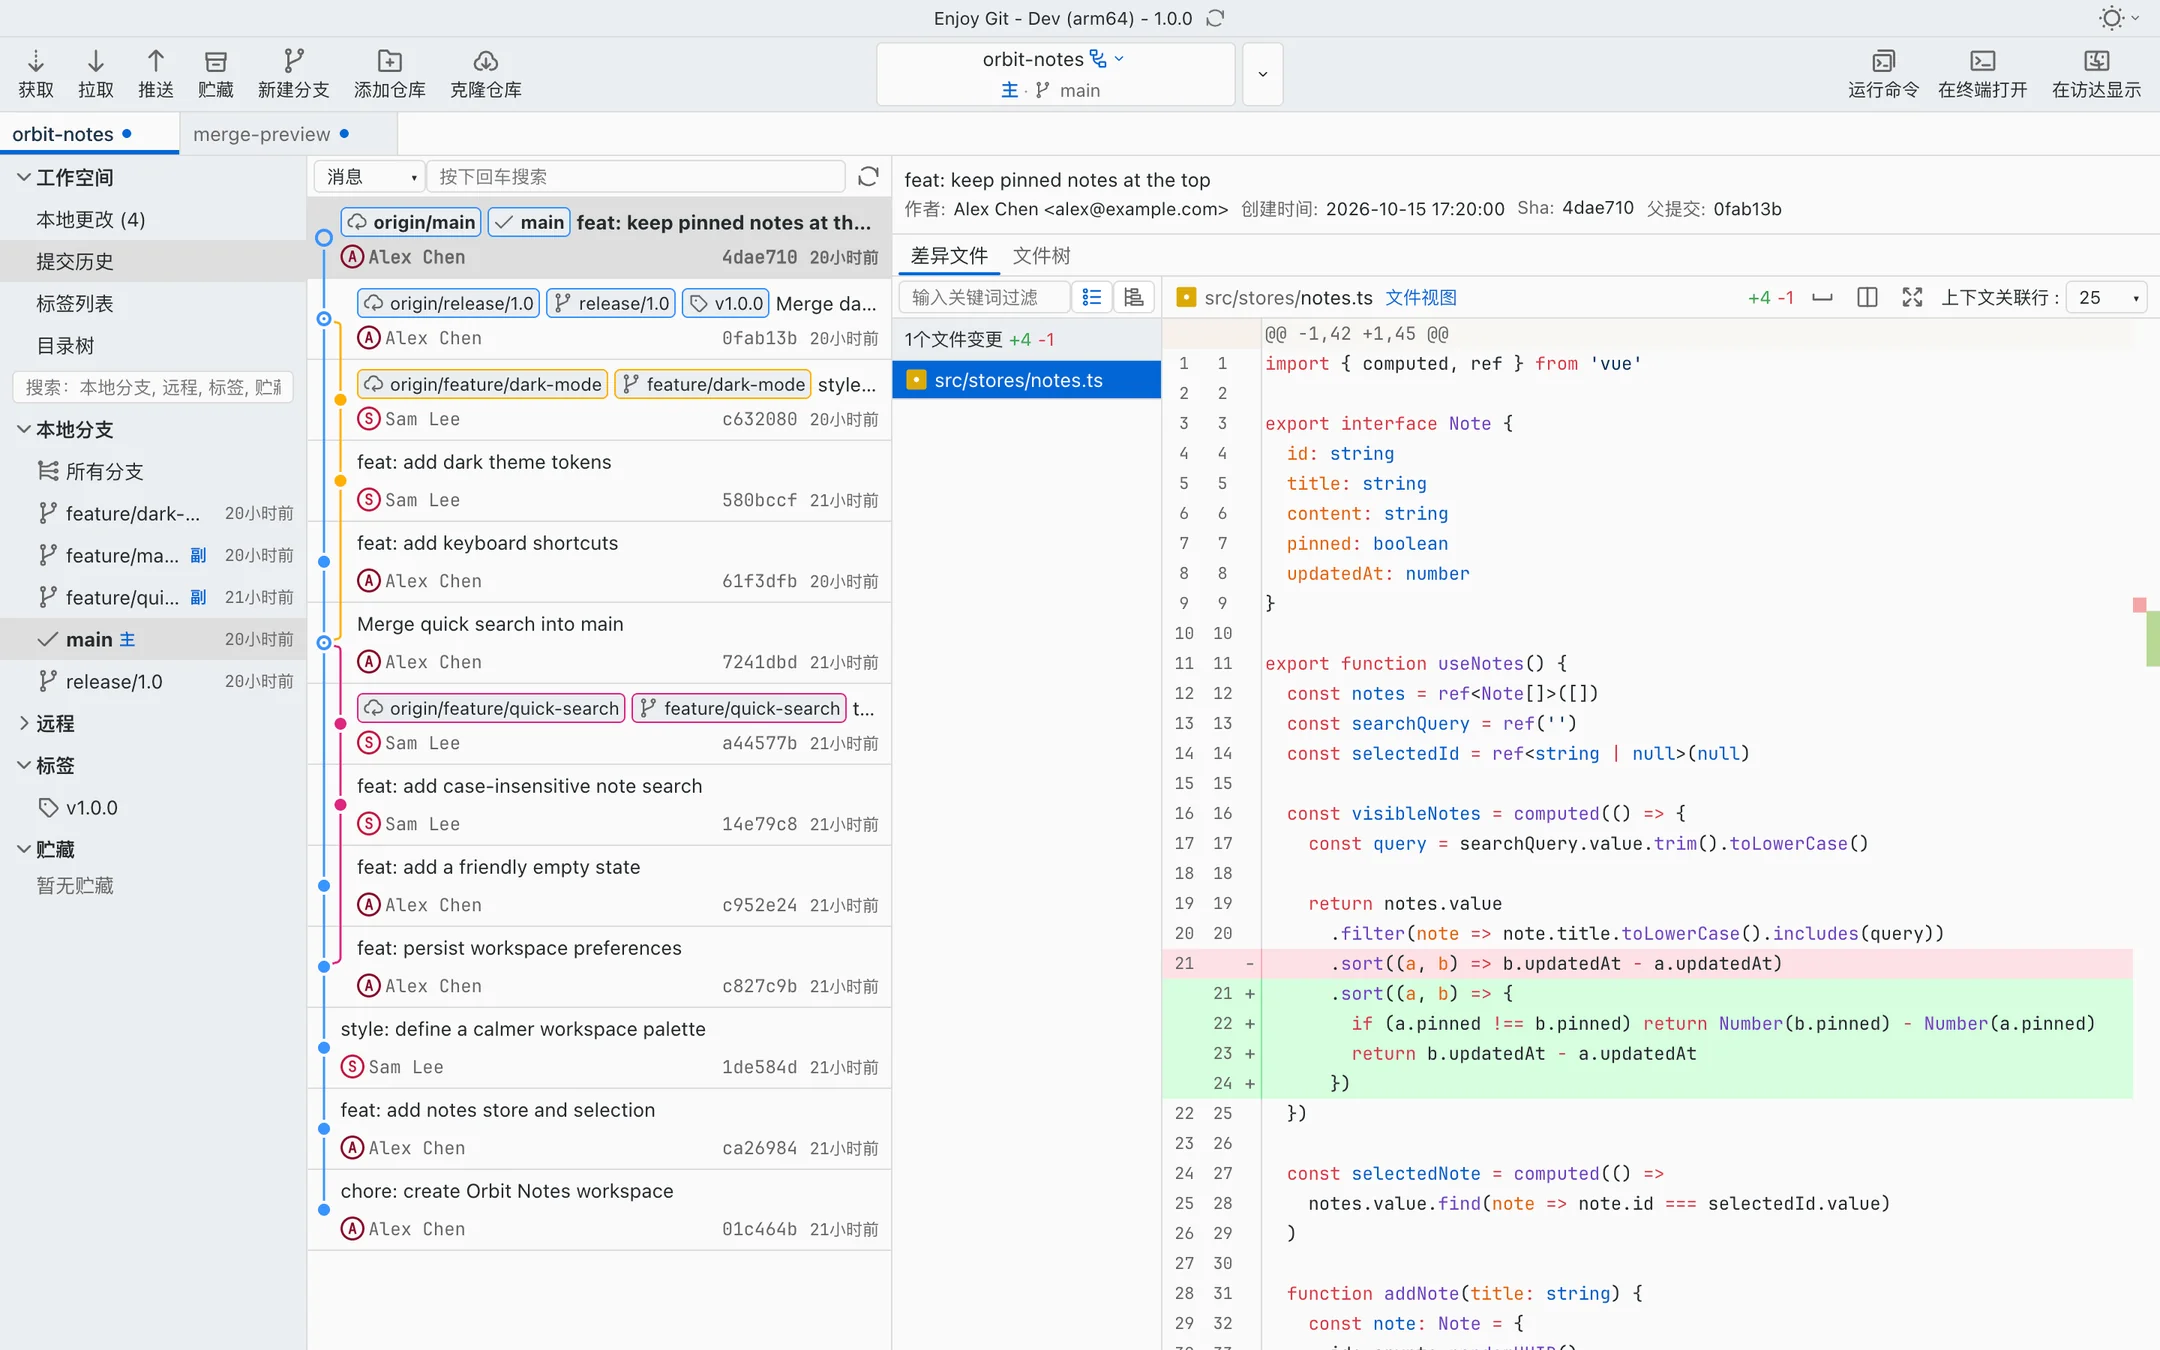2160x1350 pixels.
Task: Toggle the light/dark theme sun icon
Action: tap(2111, 18)
